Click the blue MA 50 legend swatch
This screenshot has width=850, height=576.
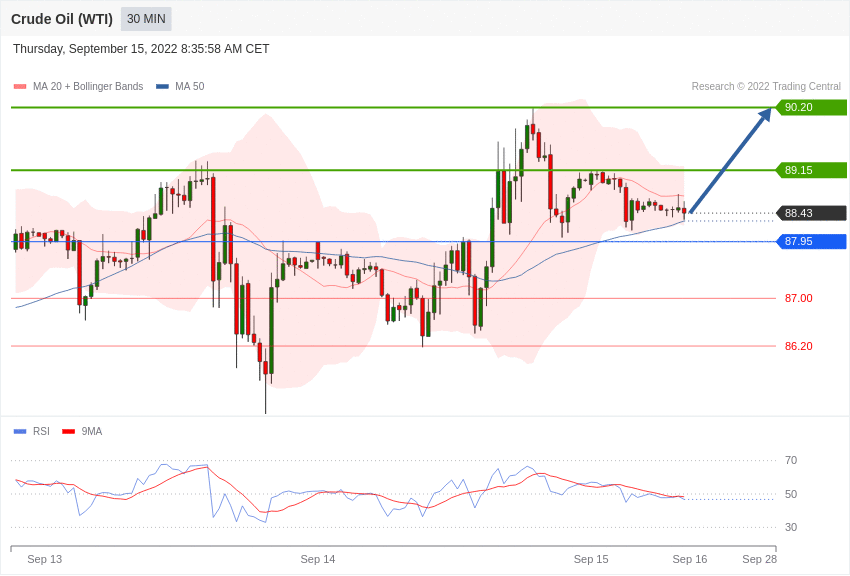pyautogui.click(x=162, y=86)
